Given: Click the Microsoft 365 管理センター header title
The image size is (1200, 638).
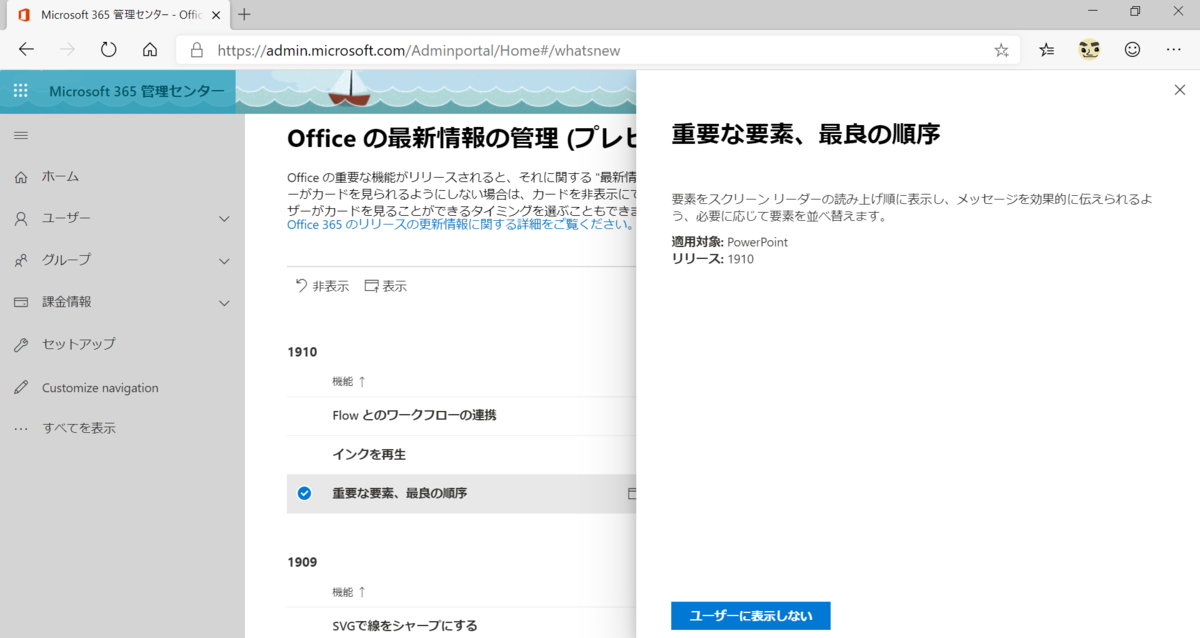Looking at the screenshot, I should 137,92.
